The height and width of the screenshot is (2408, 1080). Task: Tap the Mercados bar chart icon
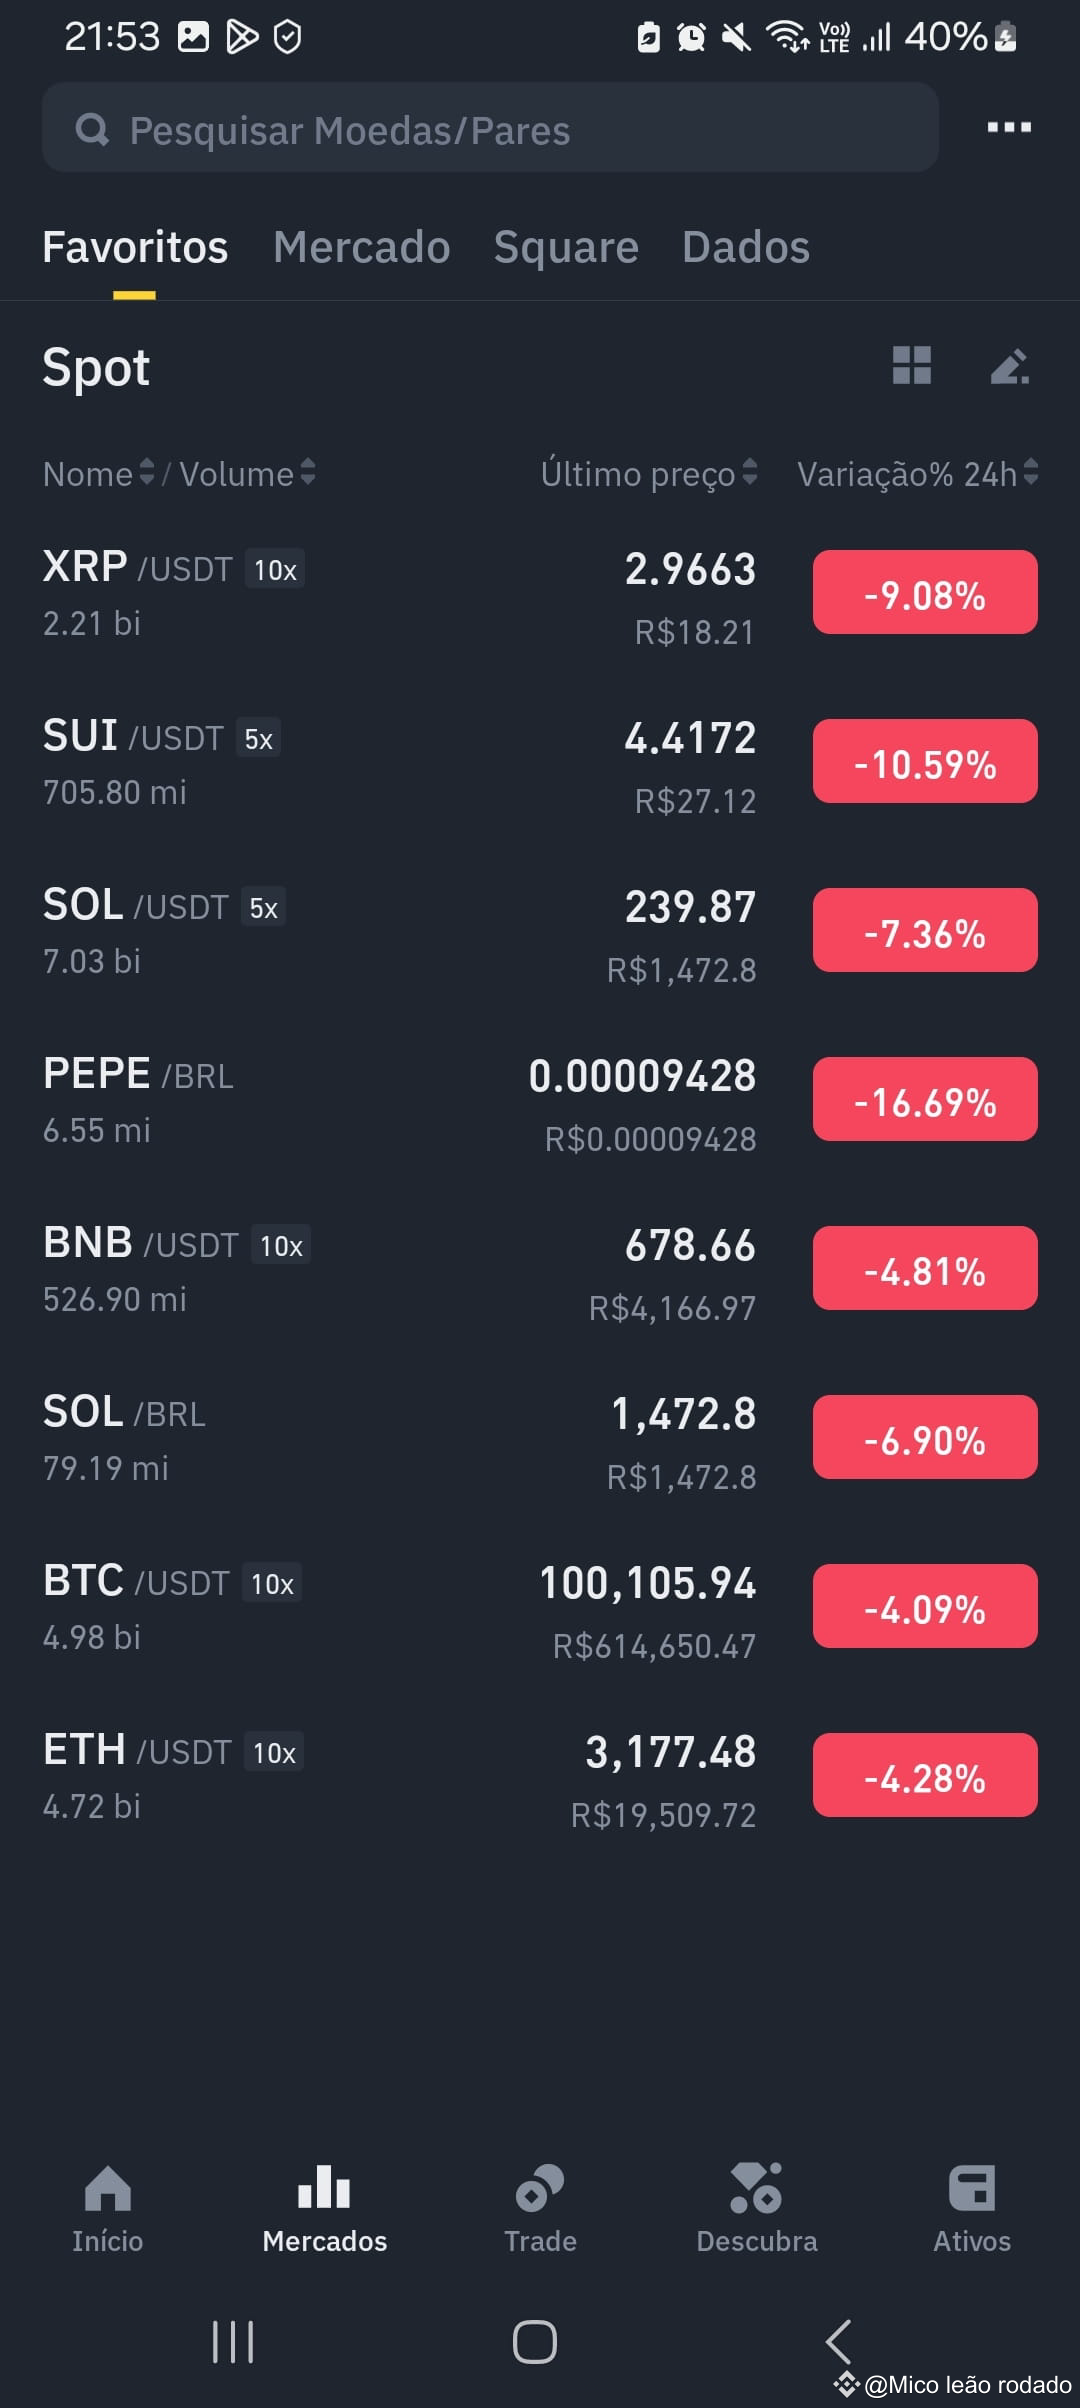click(x=324, y=2187)
